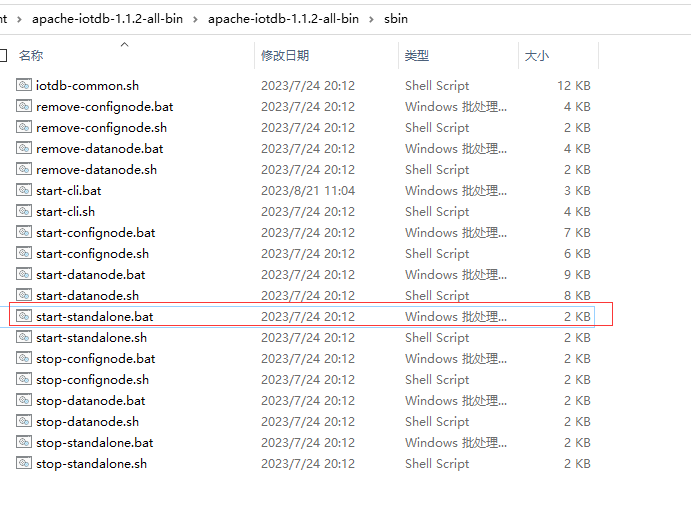Open the second apache-iotdb-1.1.2-all-bin breadcrumb
691x511 pixels.
tap(283, 19)
